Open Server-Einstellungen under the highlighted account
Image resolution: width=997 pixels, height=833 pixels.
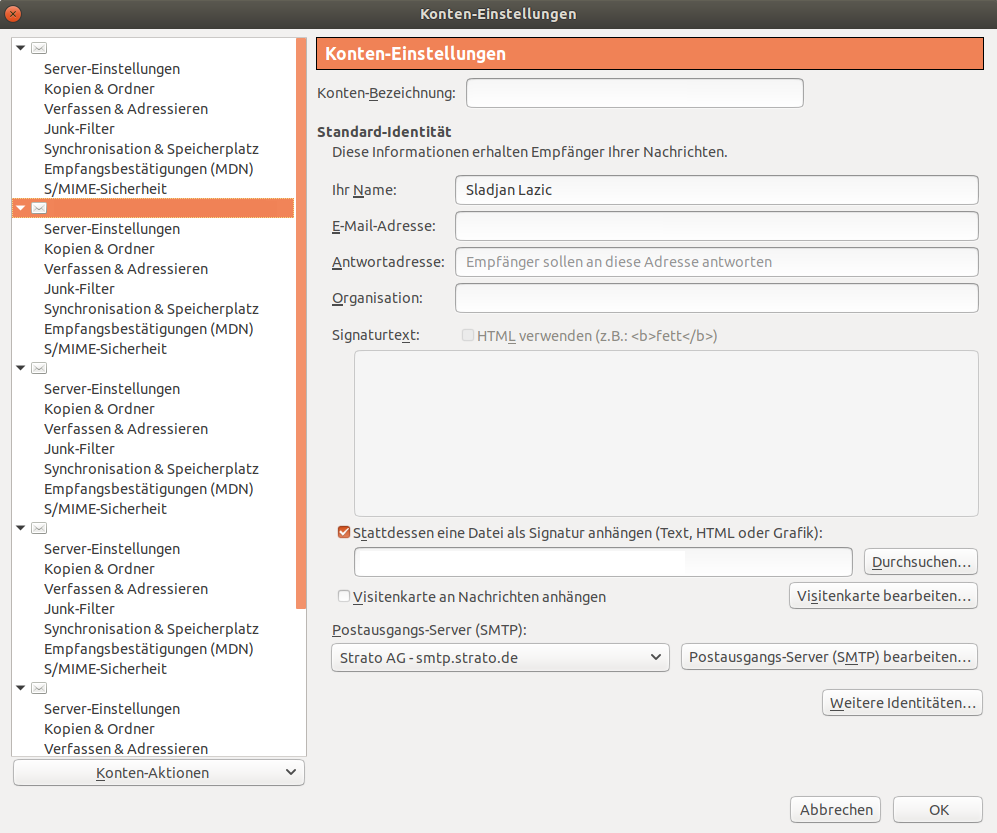112,229
